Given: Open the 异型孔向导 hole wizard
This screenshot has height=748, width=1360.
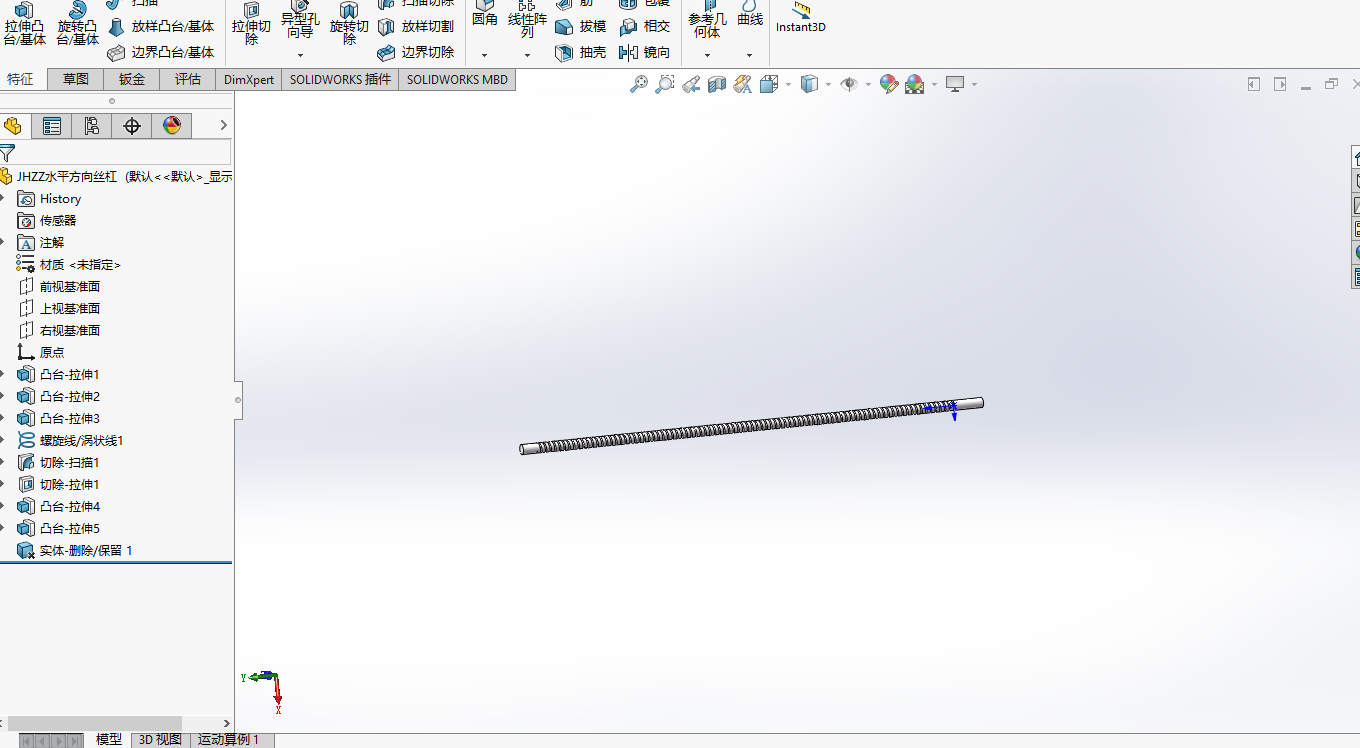Looking at the screenshot, I should (x=300, y=22).
